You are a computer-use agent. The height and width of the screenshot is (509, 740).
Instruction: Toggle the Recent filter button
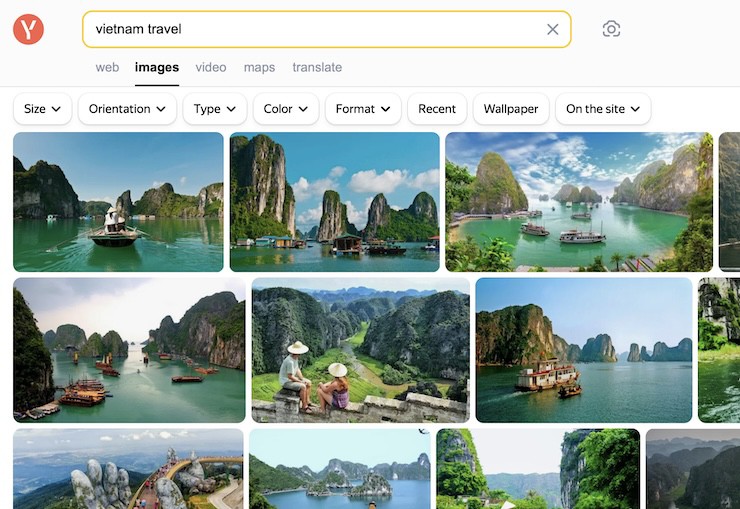[437, 109]
